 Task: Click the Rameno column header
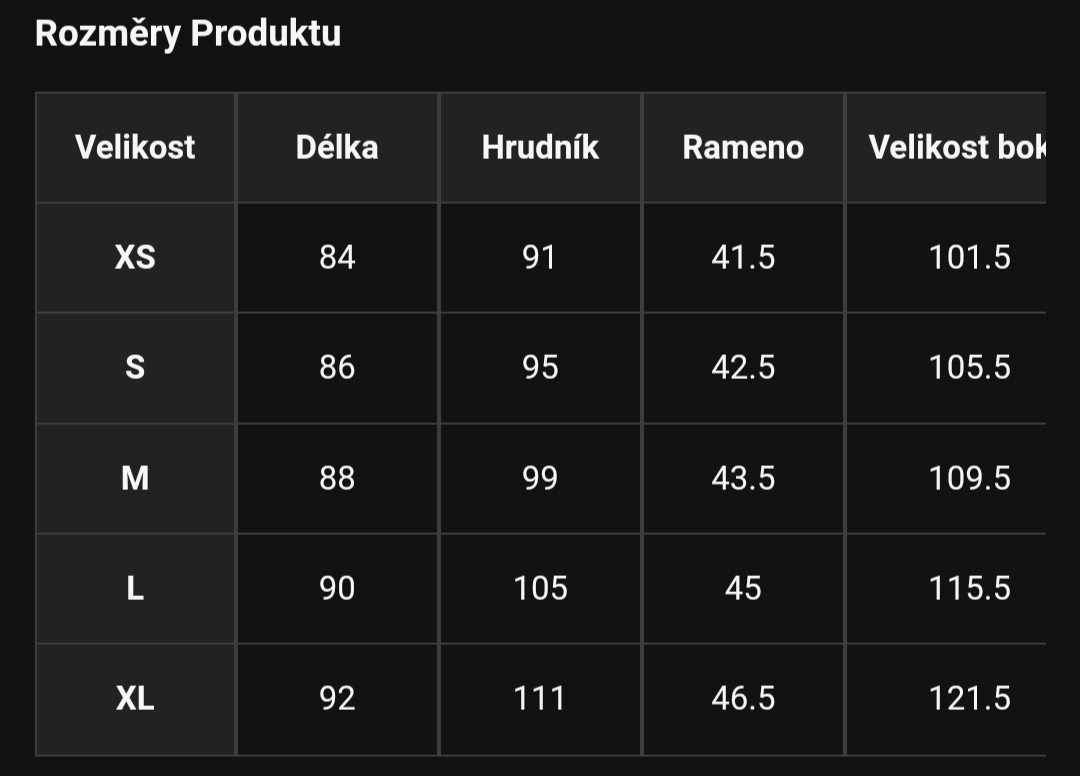tap(743, 147)
